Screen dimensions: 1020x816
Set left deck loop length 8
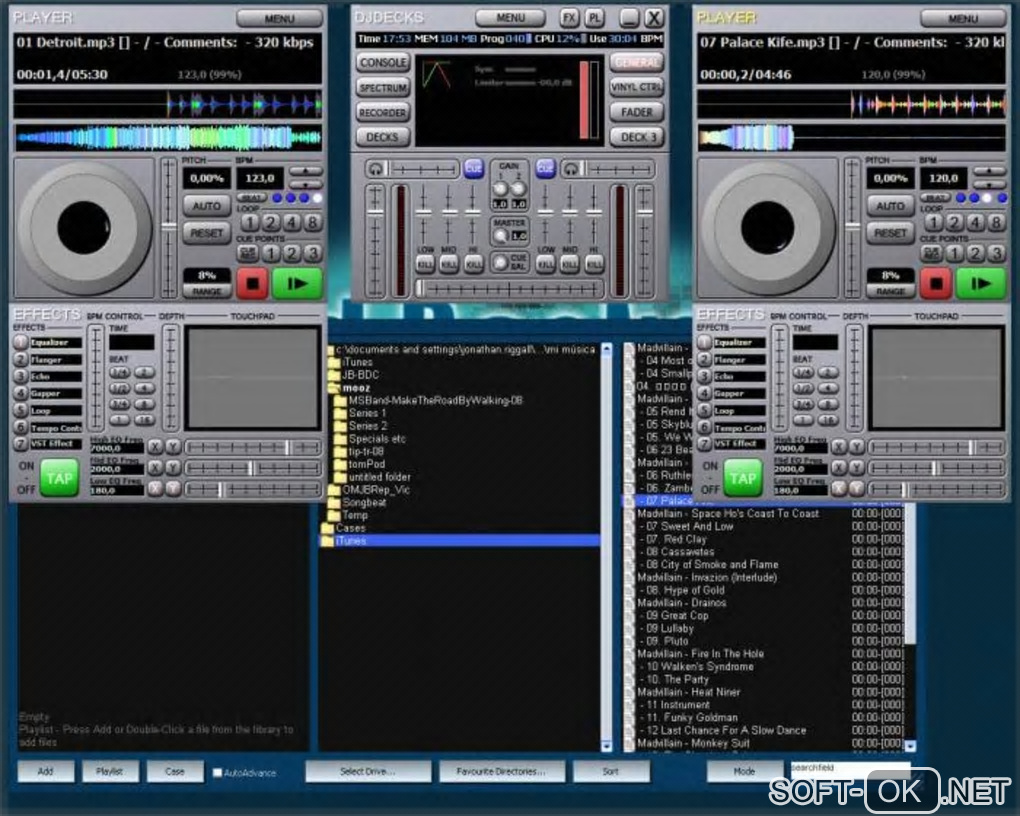click(x=313, y=223)
